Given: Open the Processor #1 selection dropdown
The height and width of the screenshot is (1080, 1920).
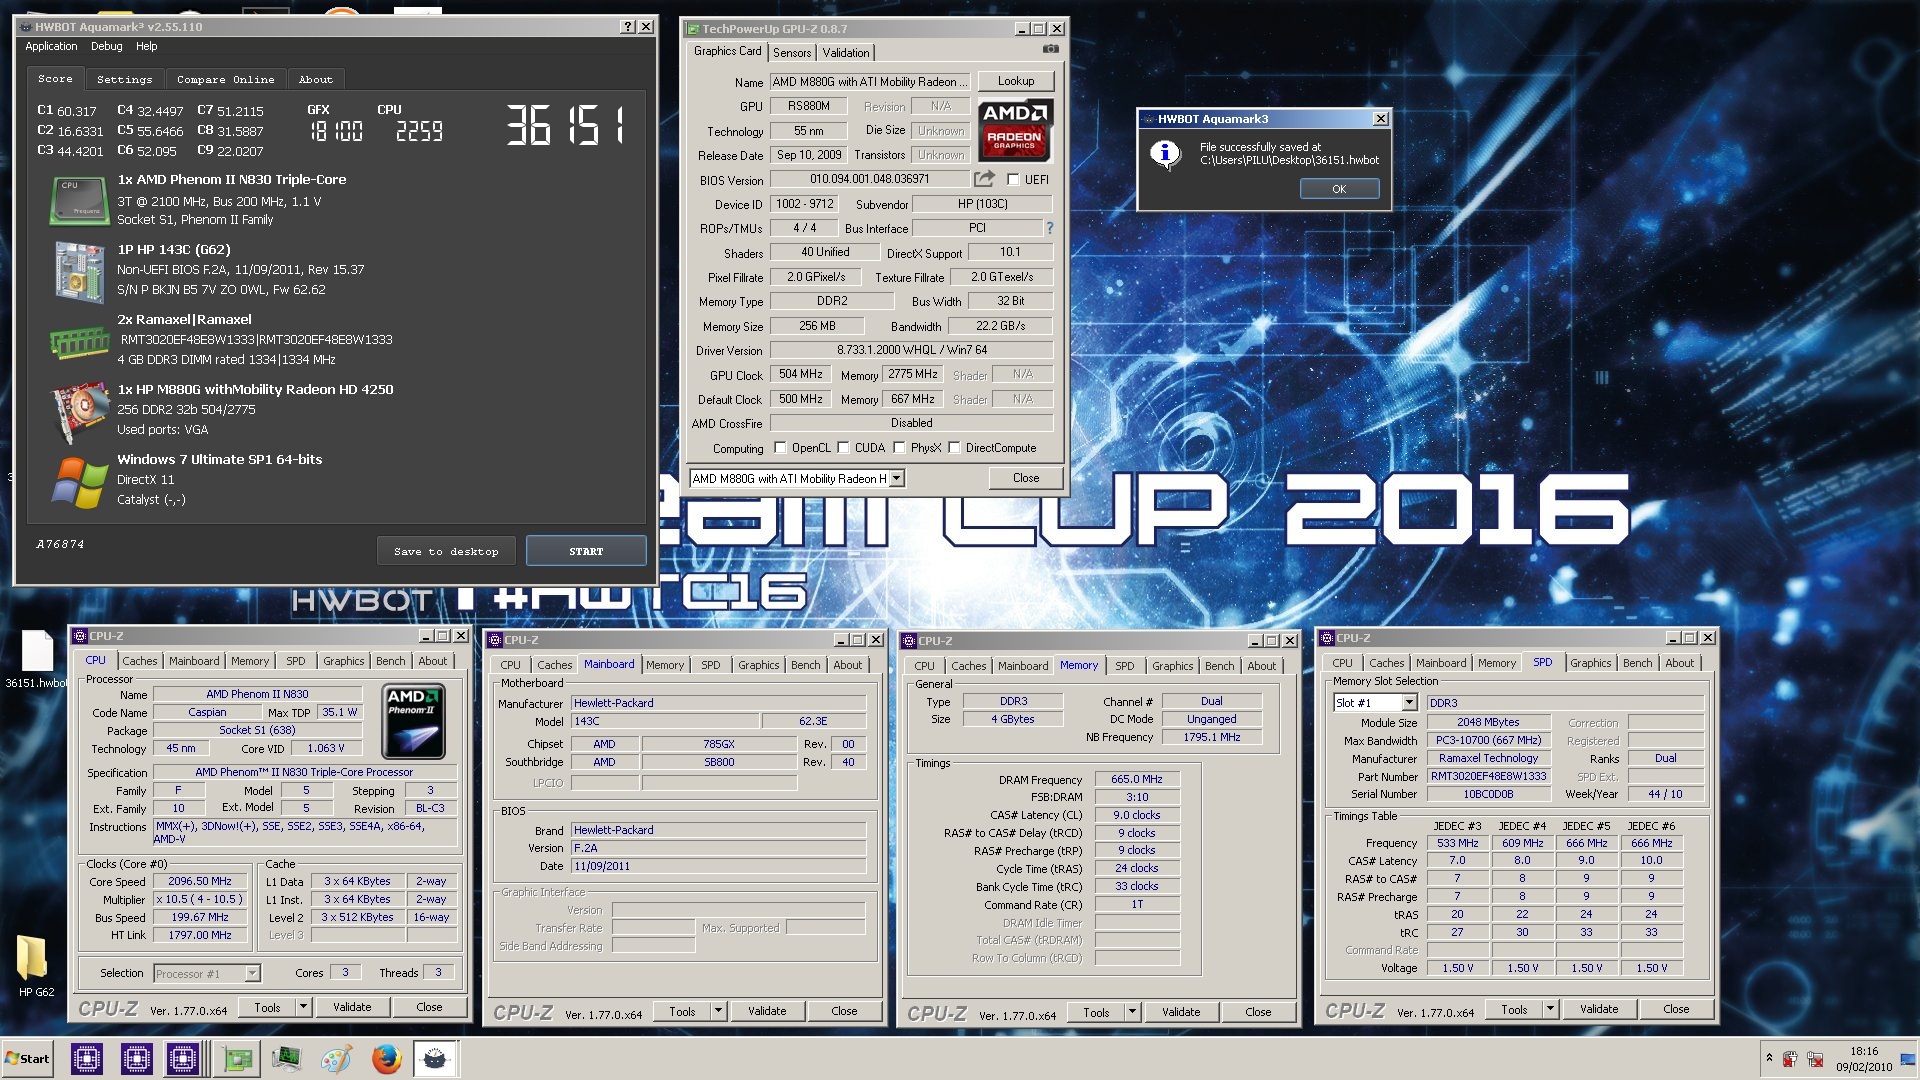Looking at the screenshot, I should coord(252,973).
